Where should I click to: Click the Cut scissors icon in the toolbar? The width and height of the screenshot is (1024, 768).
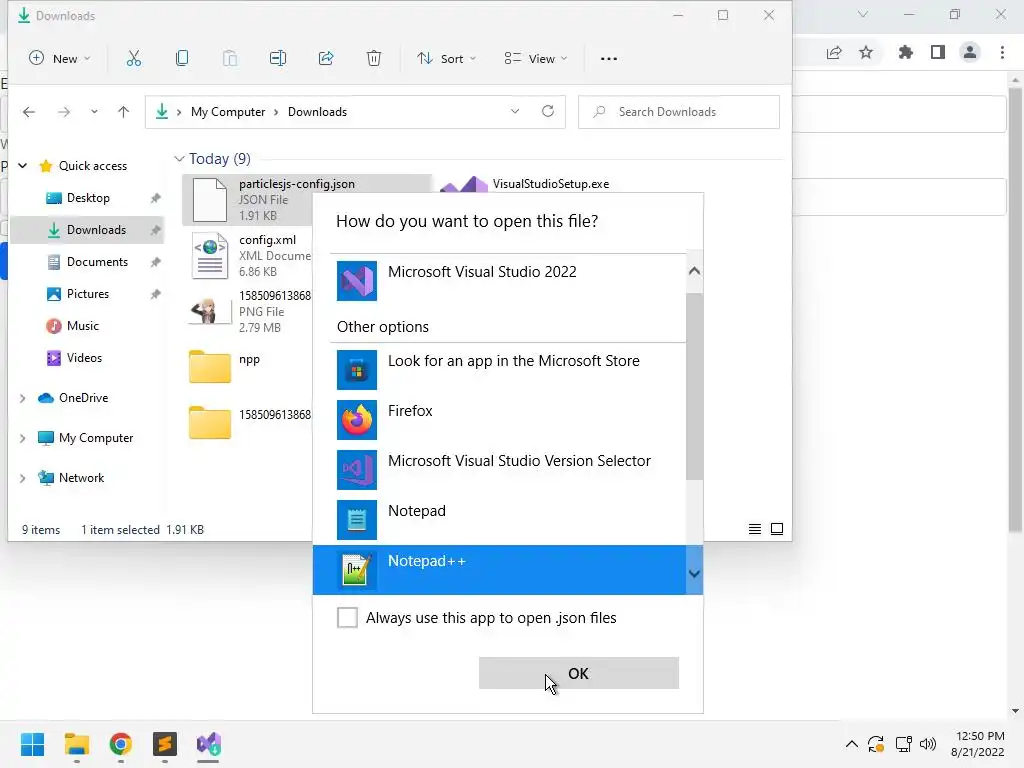[x=133, y=59]
